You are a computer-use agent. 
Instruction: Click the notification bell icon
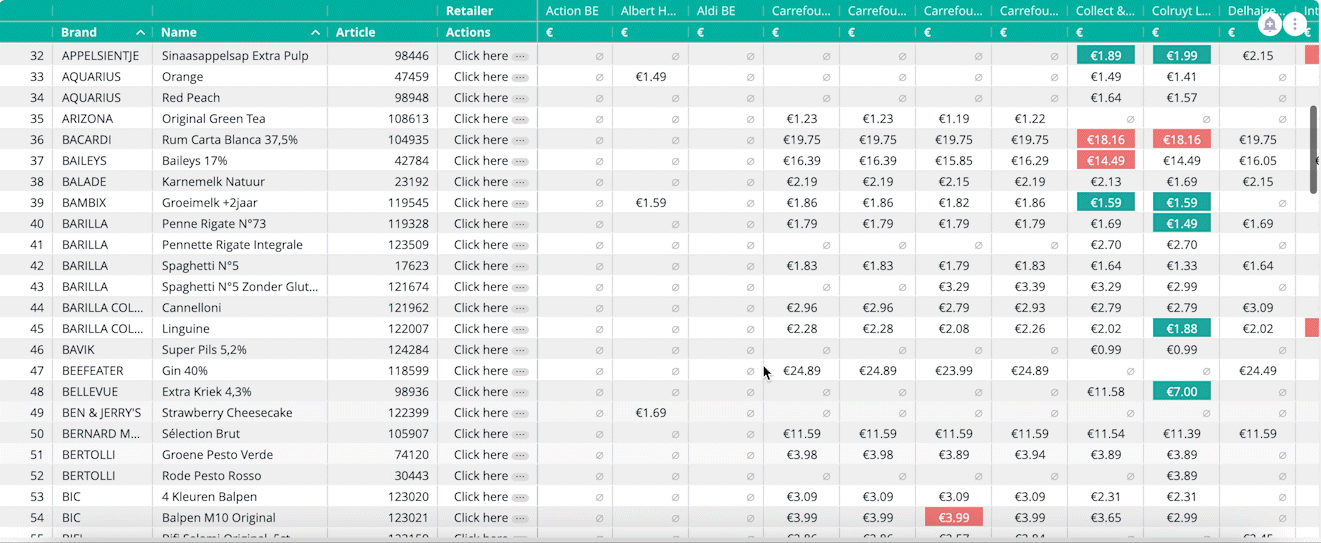tap(1270, 24)
